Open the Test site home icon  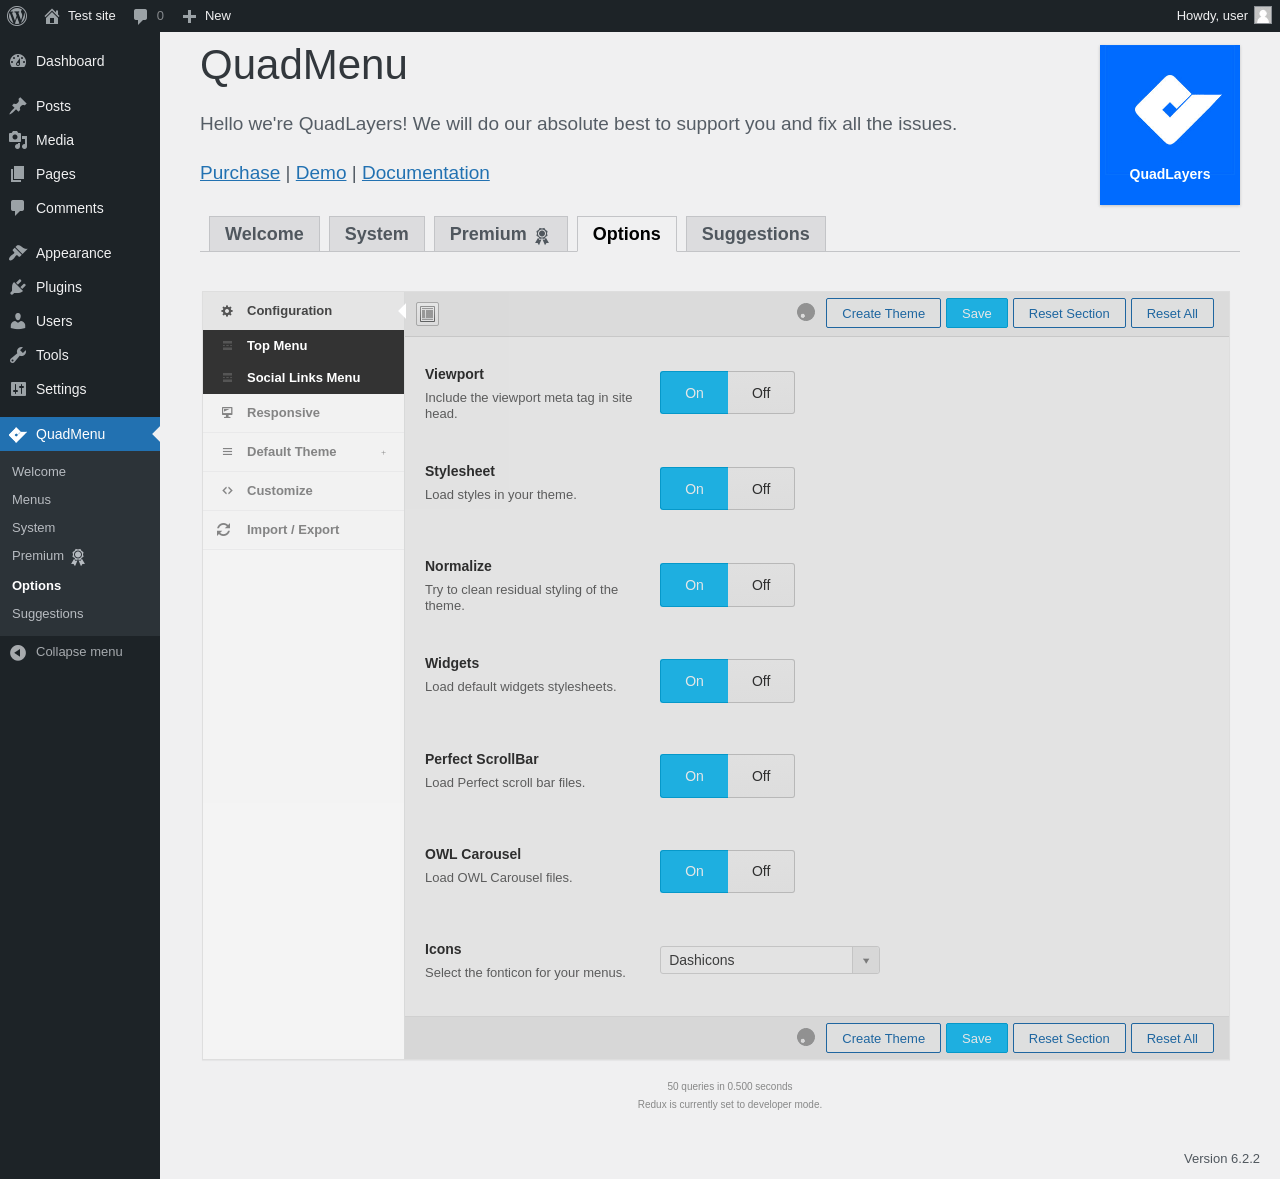pos(52,16)
